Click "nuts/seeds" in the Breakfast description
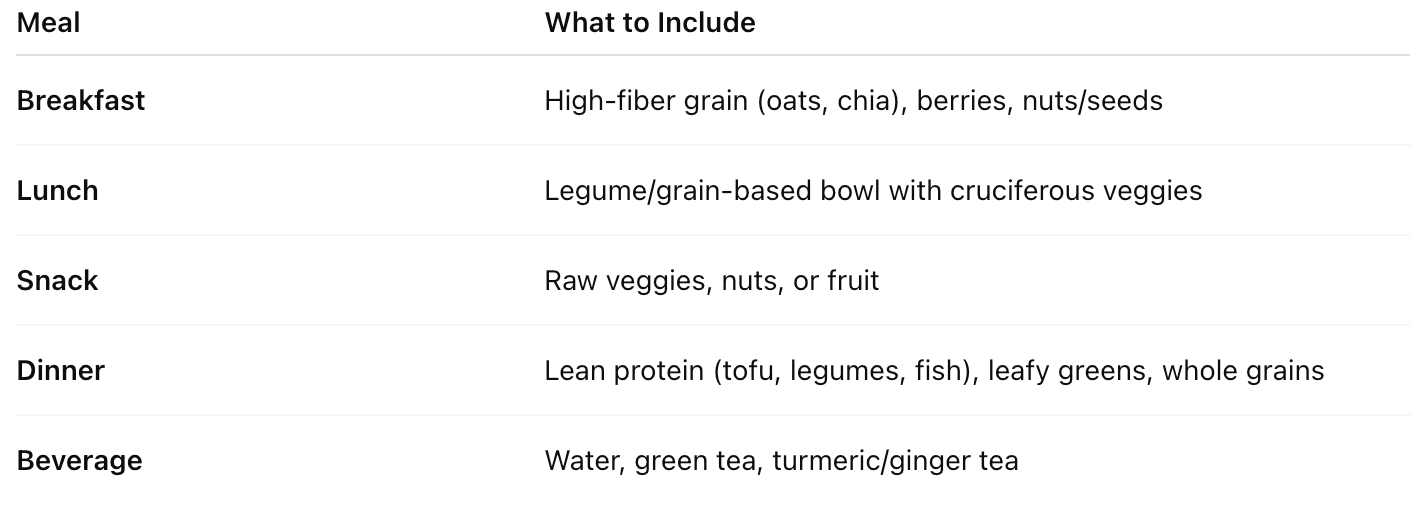Screen dimensions: 1410x516 click(x=1092, y=101)
